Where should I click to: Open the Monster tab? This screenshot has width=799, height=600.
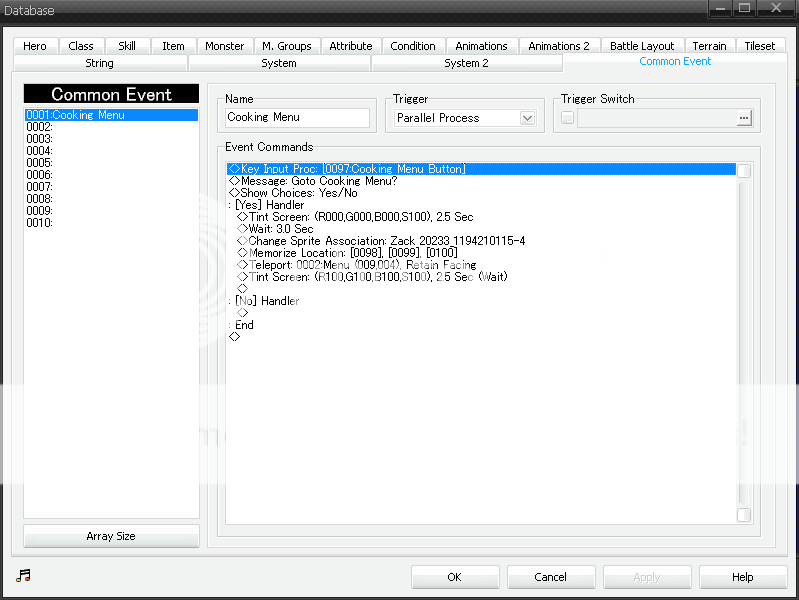click(x=224, y=46)
